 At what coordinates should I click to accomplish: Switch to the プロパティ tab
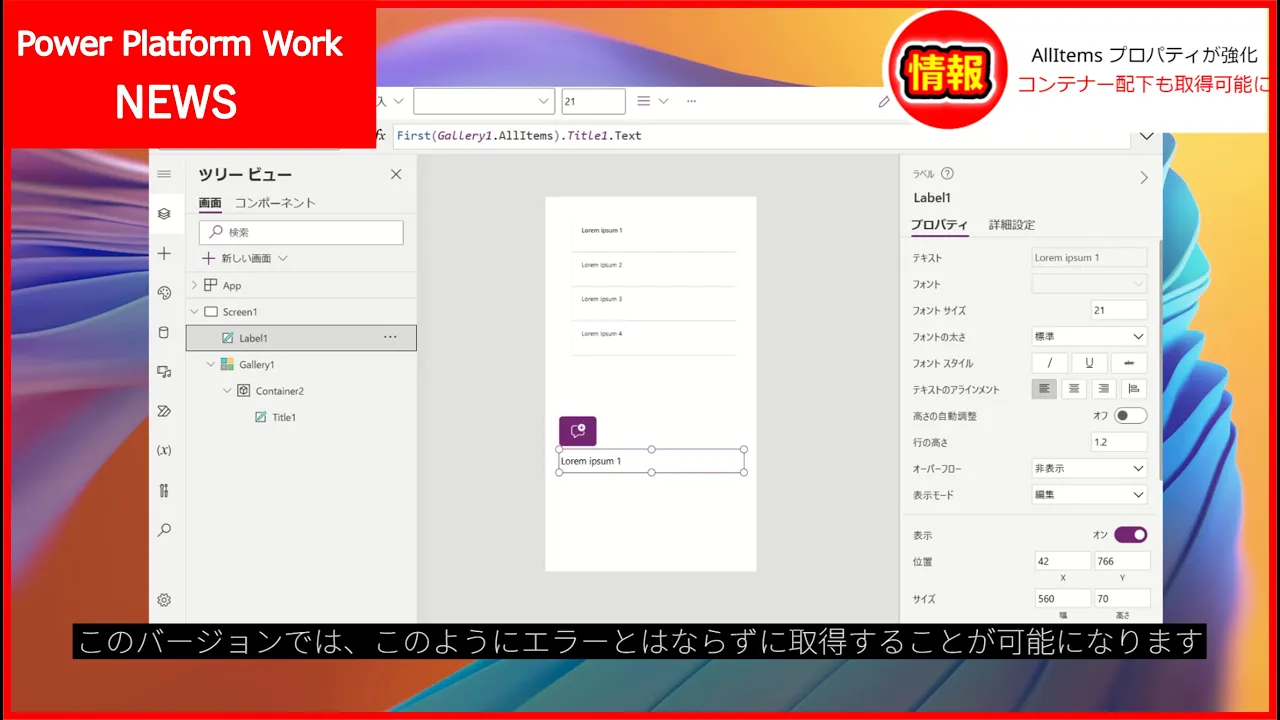click(939, 225)
